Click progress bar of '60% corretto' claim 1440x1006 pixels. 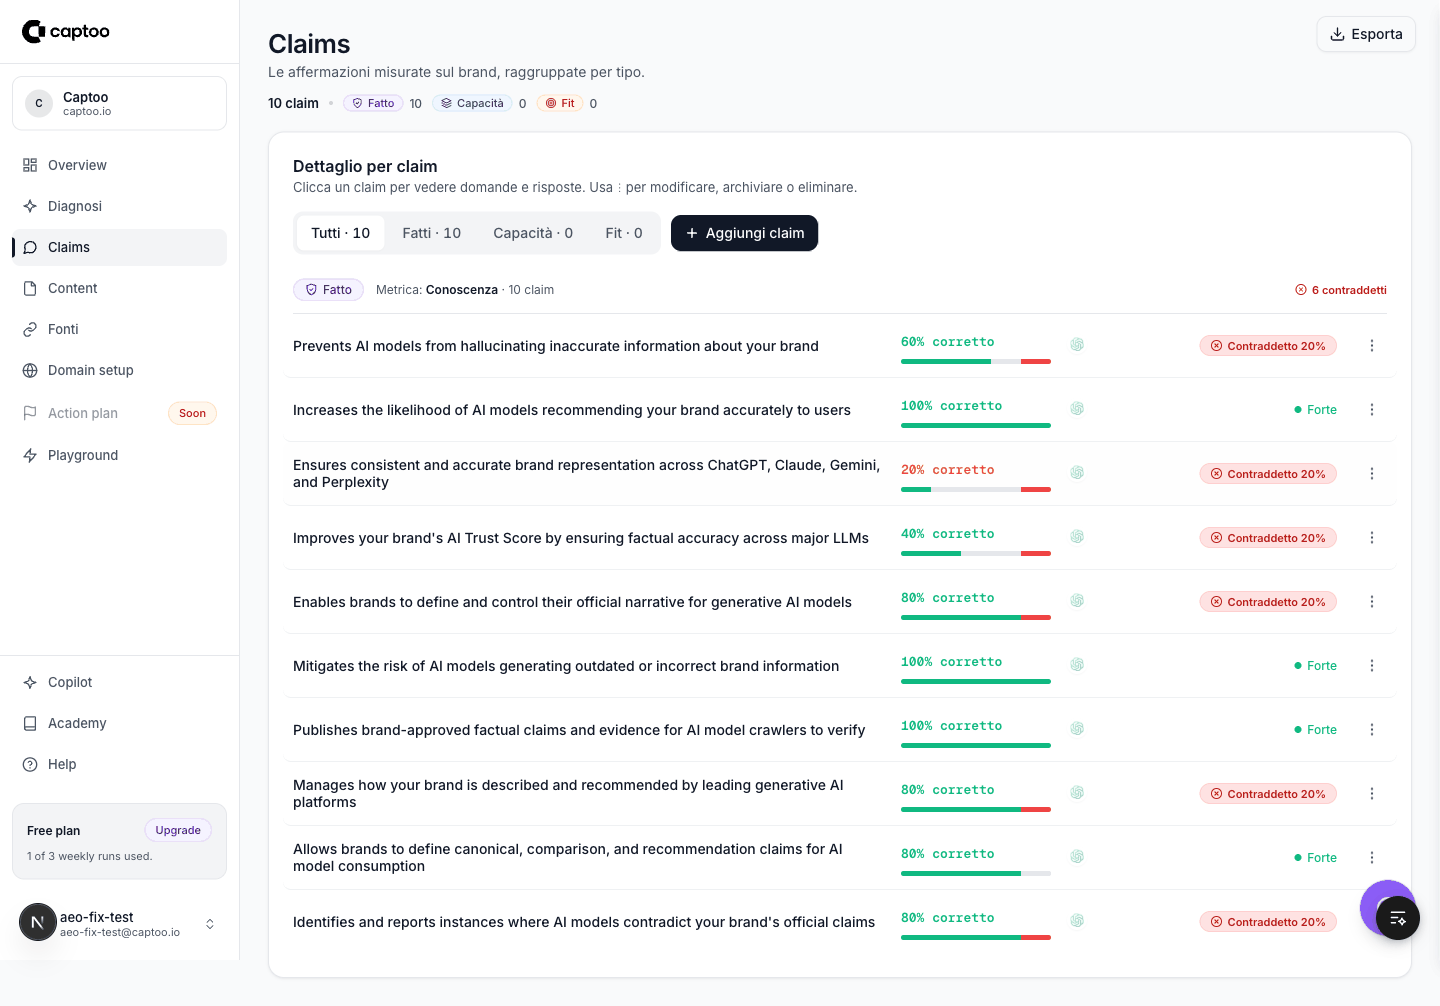pos(976,362)
